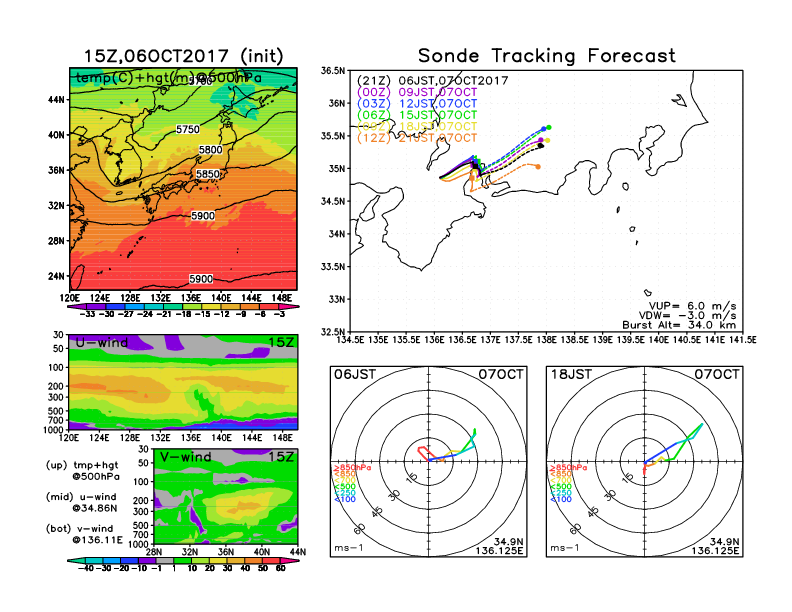Click "136.125E" in the 06JST hodograph

point(499,550)
